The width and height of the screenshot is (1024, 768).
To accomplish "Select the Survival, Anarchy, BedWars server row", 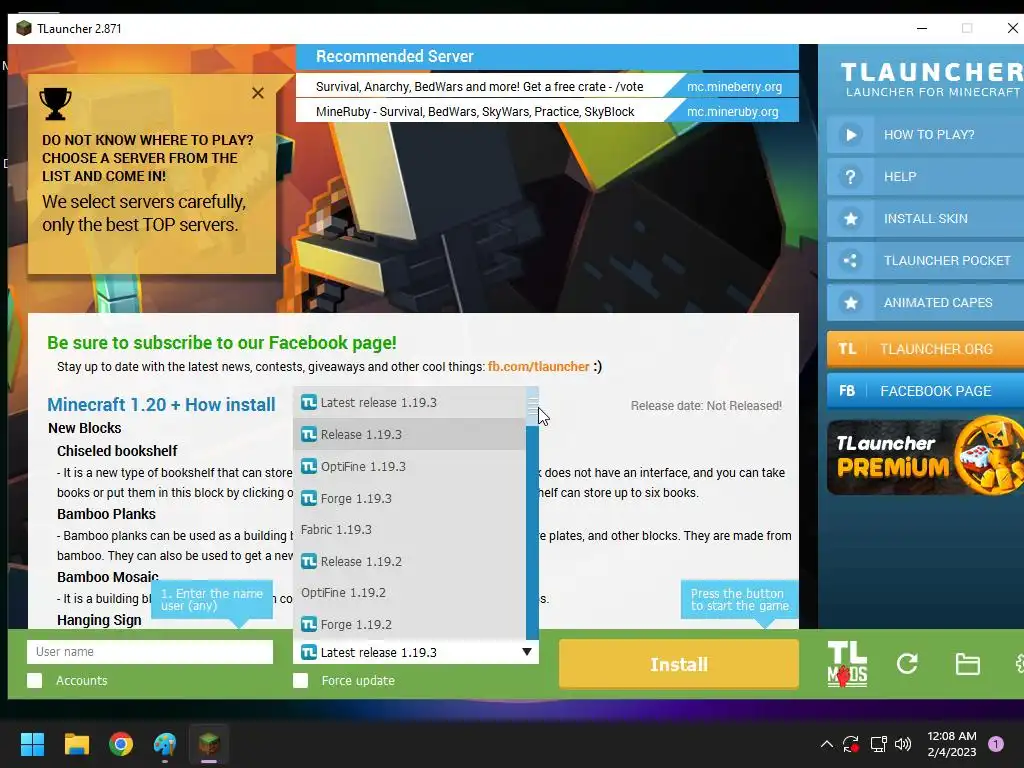I will pyautogui.click(x=479, y=87).
